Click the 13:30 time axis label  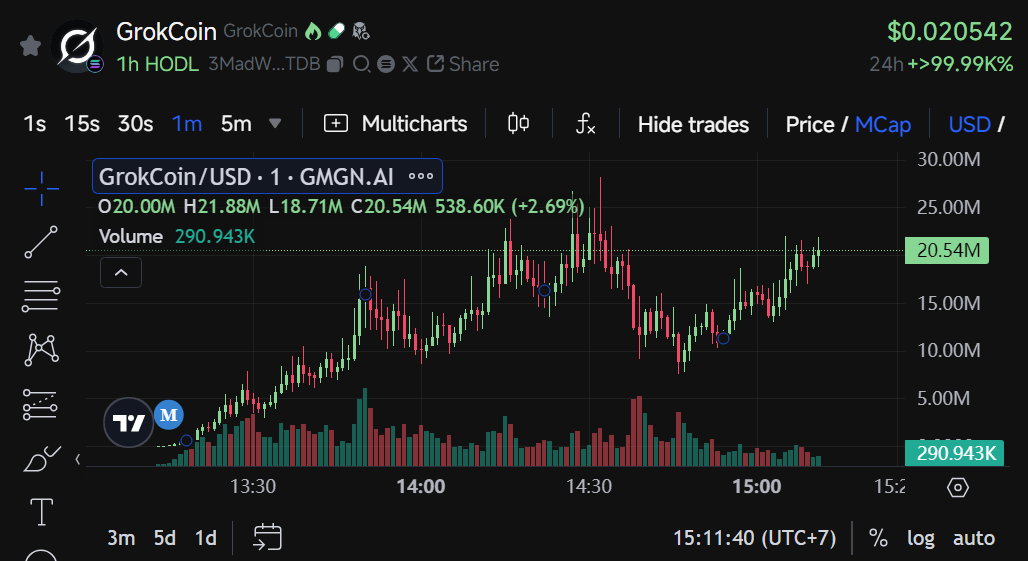coord(253,486)
